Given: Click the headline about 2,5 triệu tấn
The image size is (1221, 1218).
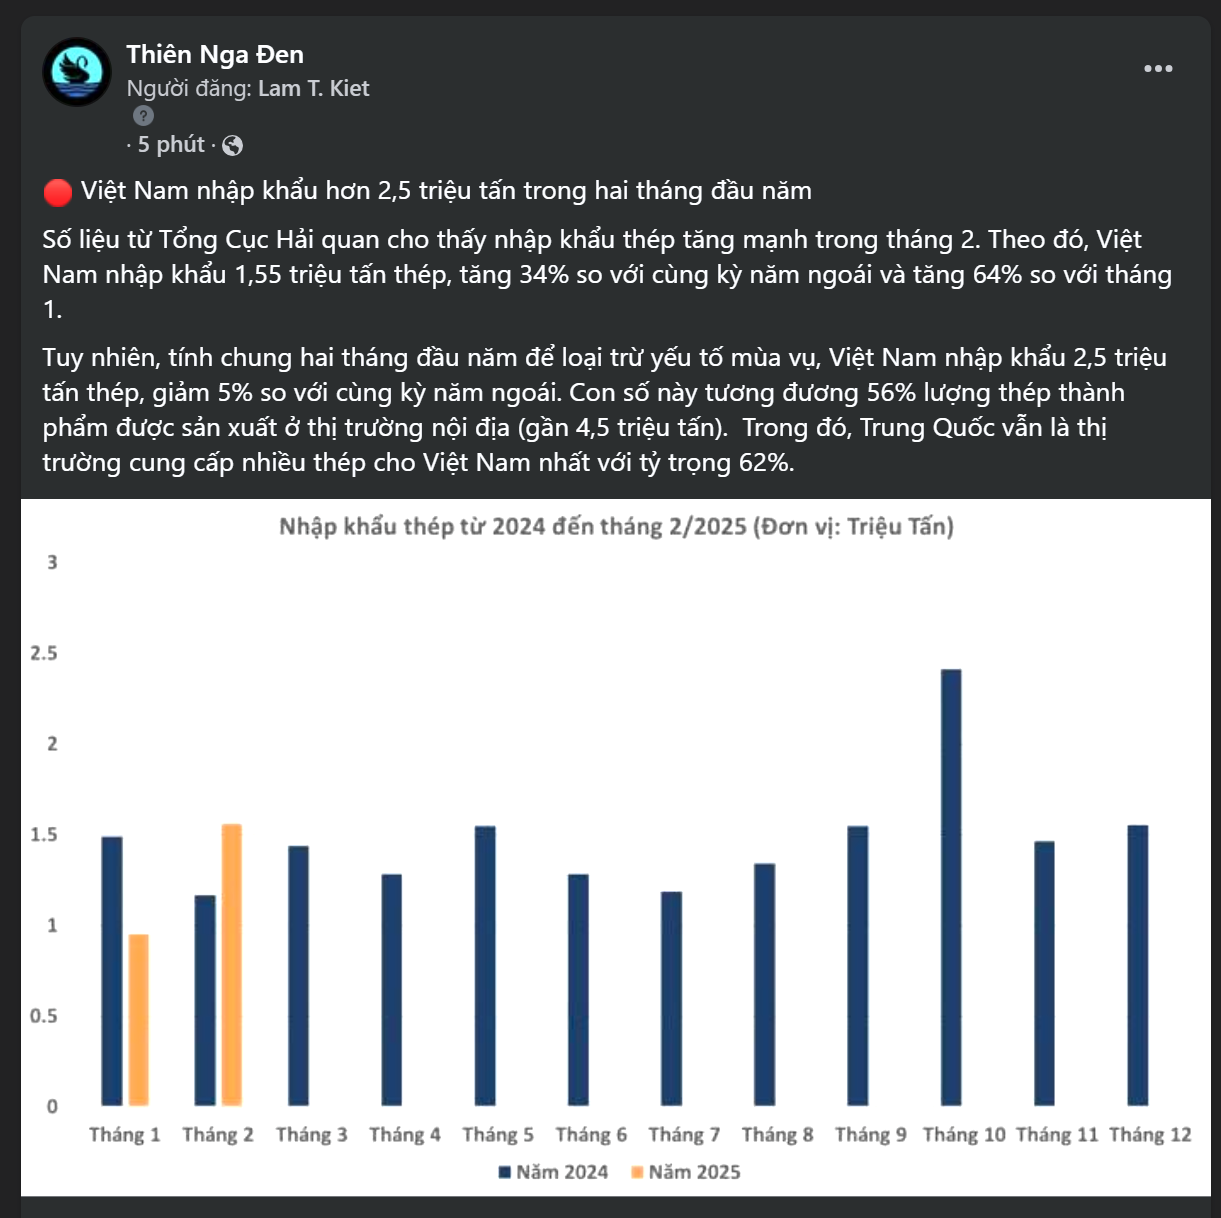Looking at the screenshot, I should pos(446,191).
